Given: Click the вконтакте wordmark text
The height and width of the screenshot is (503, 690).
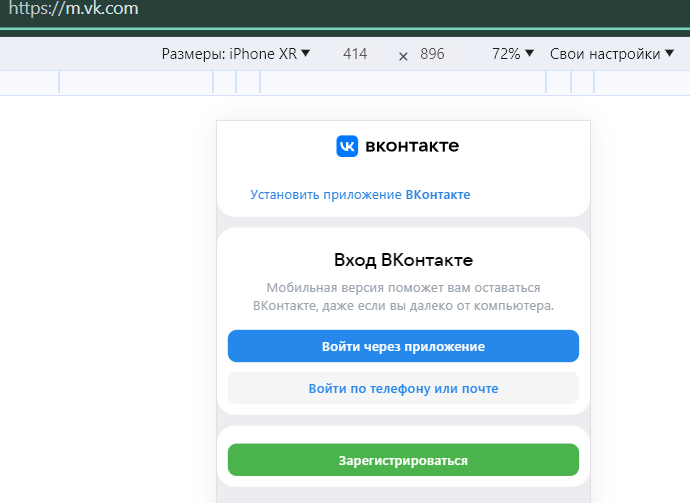Looking at the screenshot, I should [x=412, y=146].
